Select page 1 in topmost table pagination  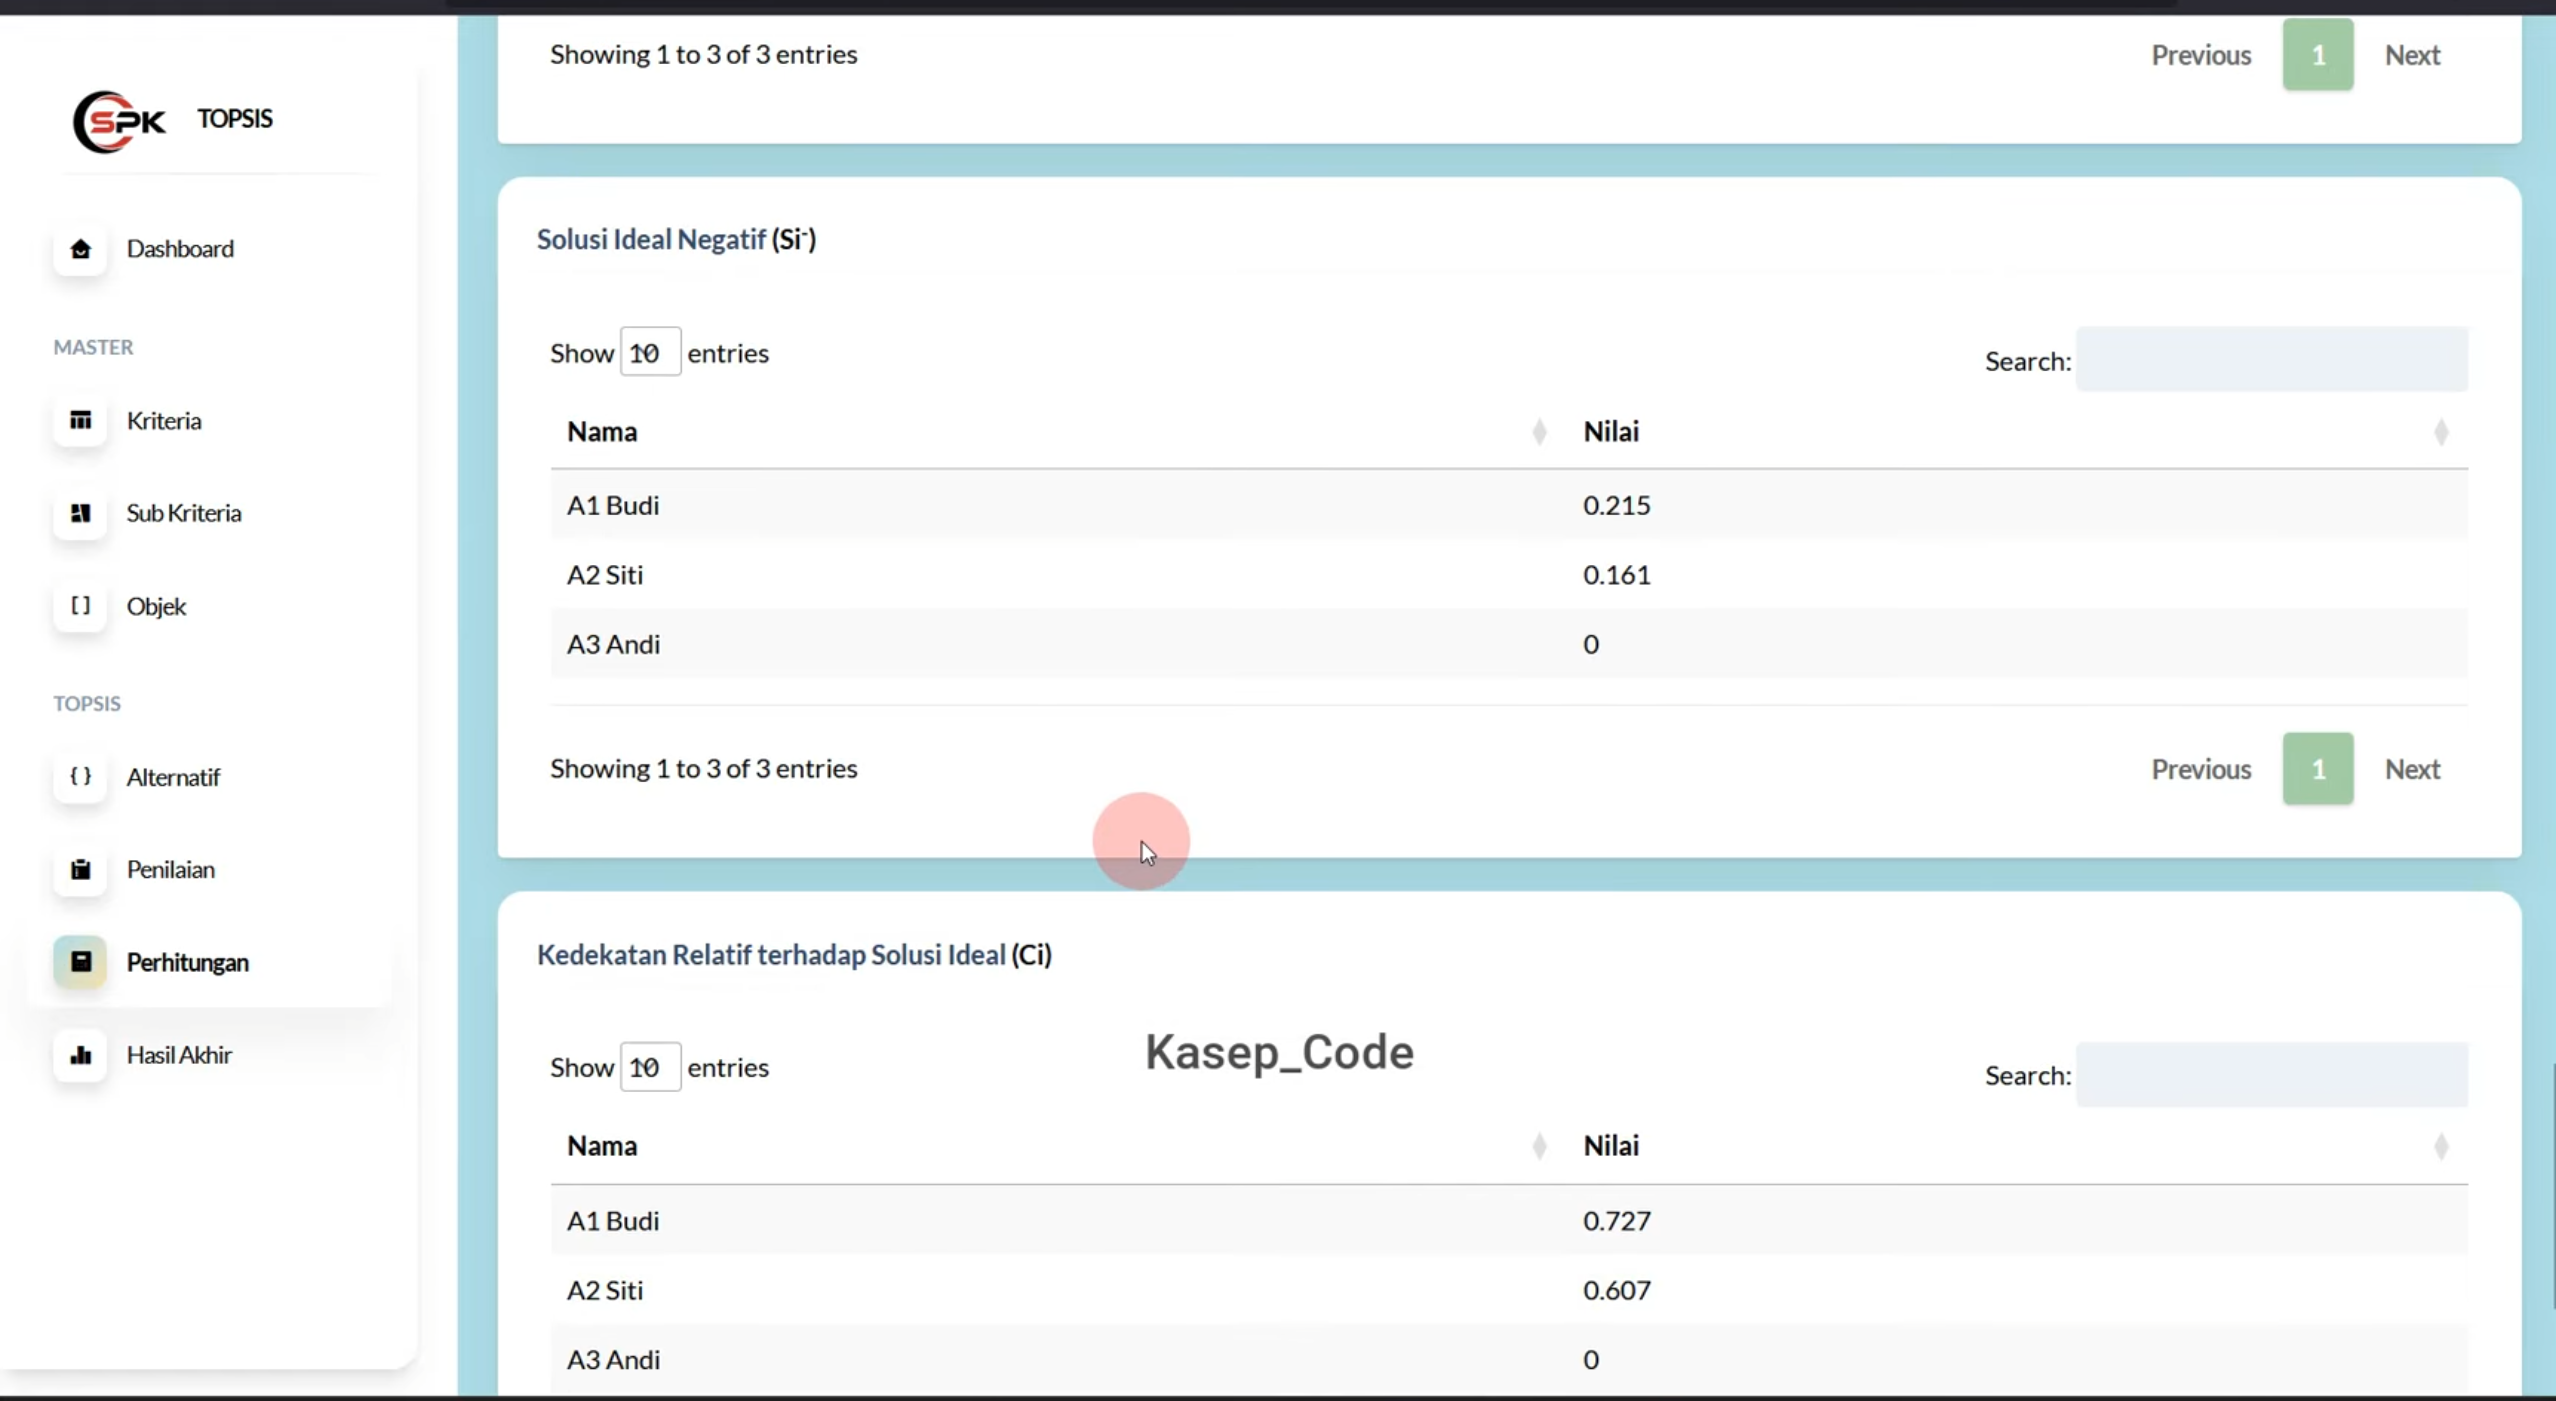[2318, 54]
